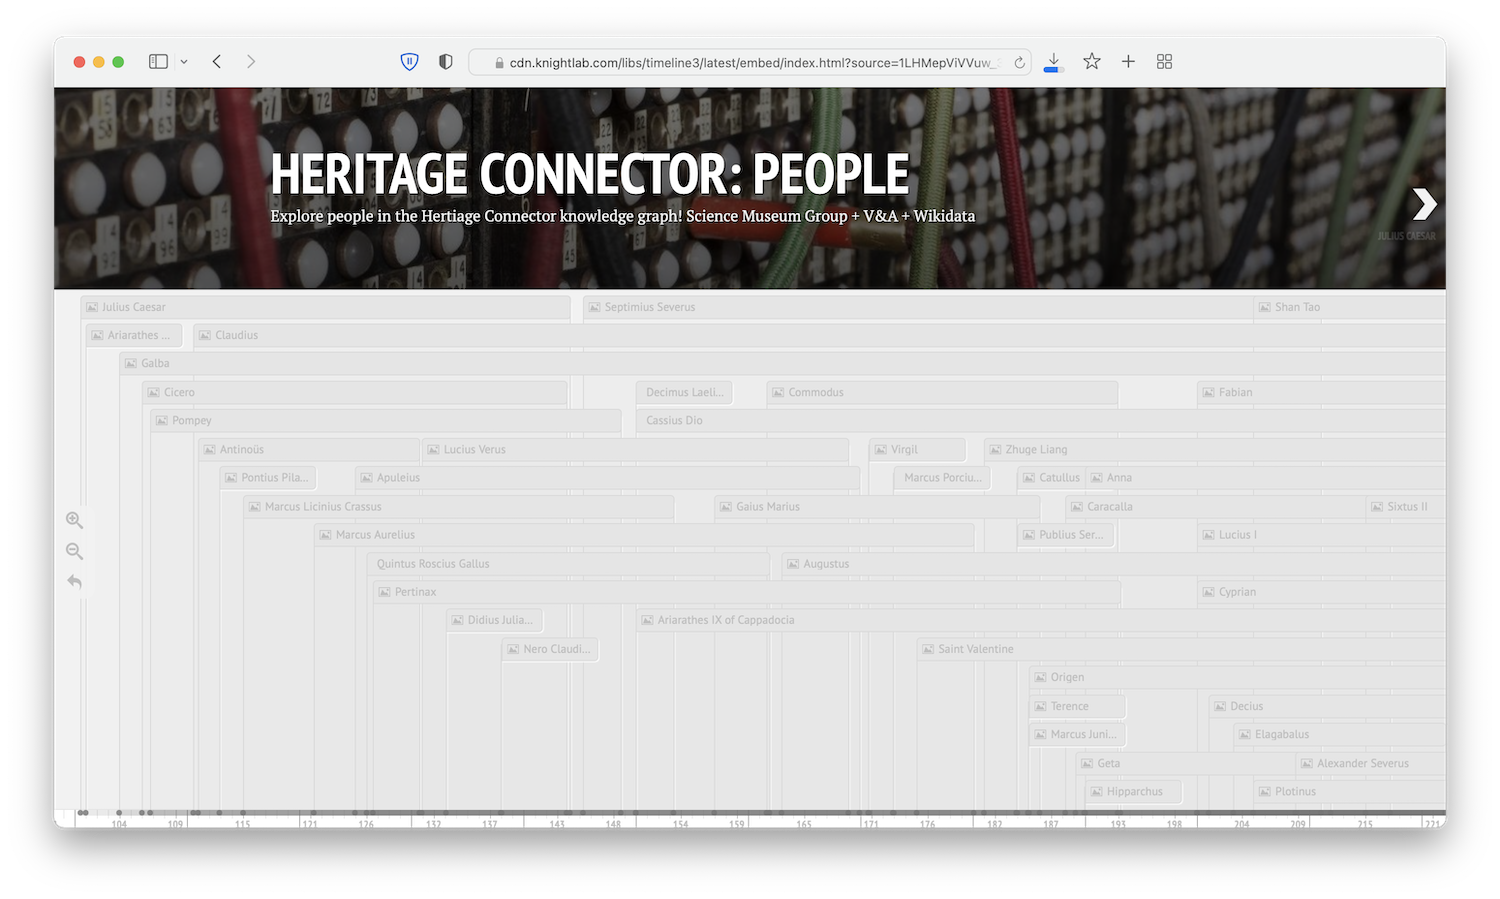Select the Elagabalus marker

[x=1340, y=734]
